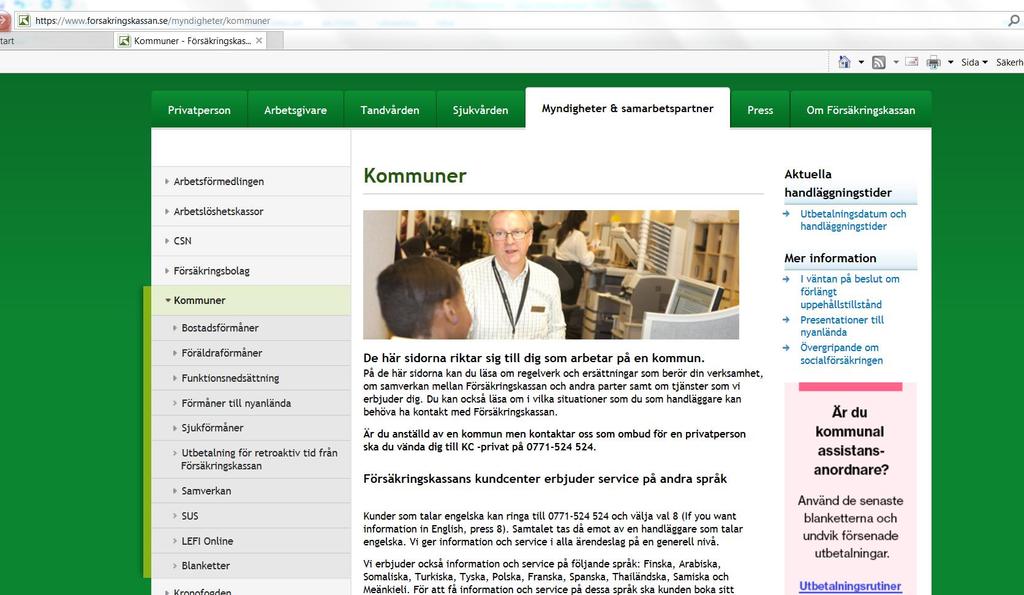This screenshot has height=595, width=1024.
Task: Collapse the Kommuner side menu section
Action: click(x=251, y=300)
